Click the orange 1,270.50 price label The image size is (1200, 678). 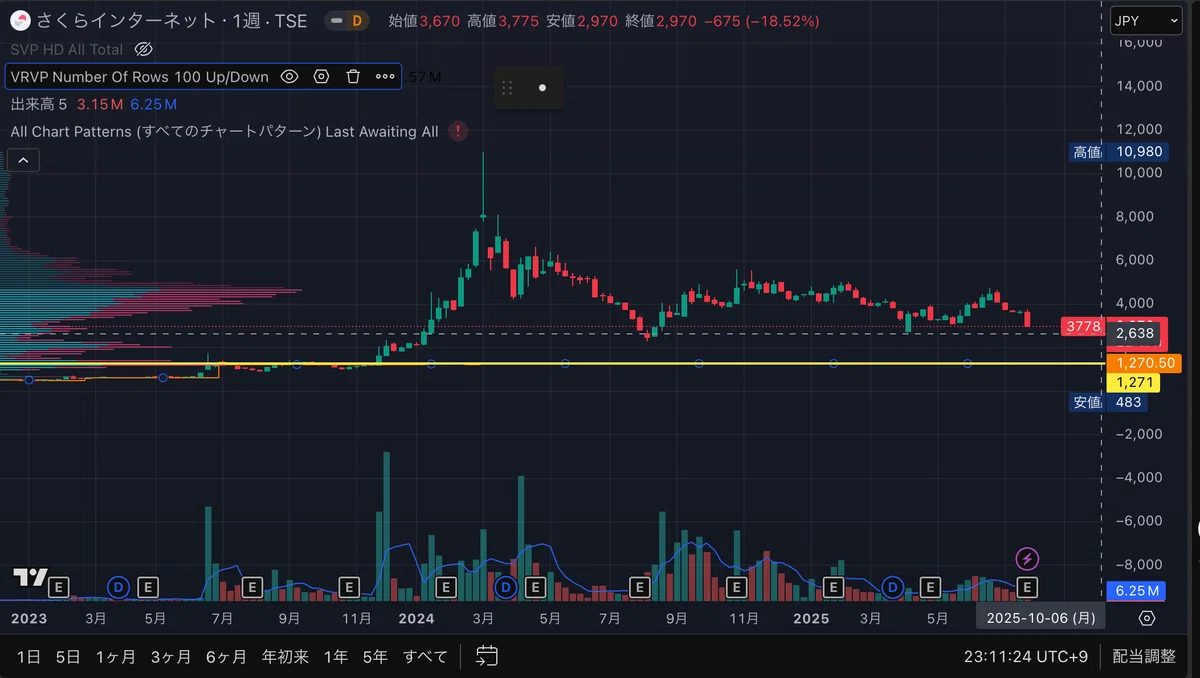[x=1145, y=363]
